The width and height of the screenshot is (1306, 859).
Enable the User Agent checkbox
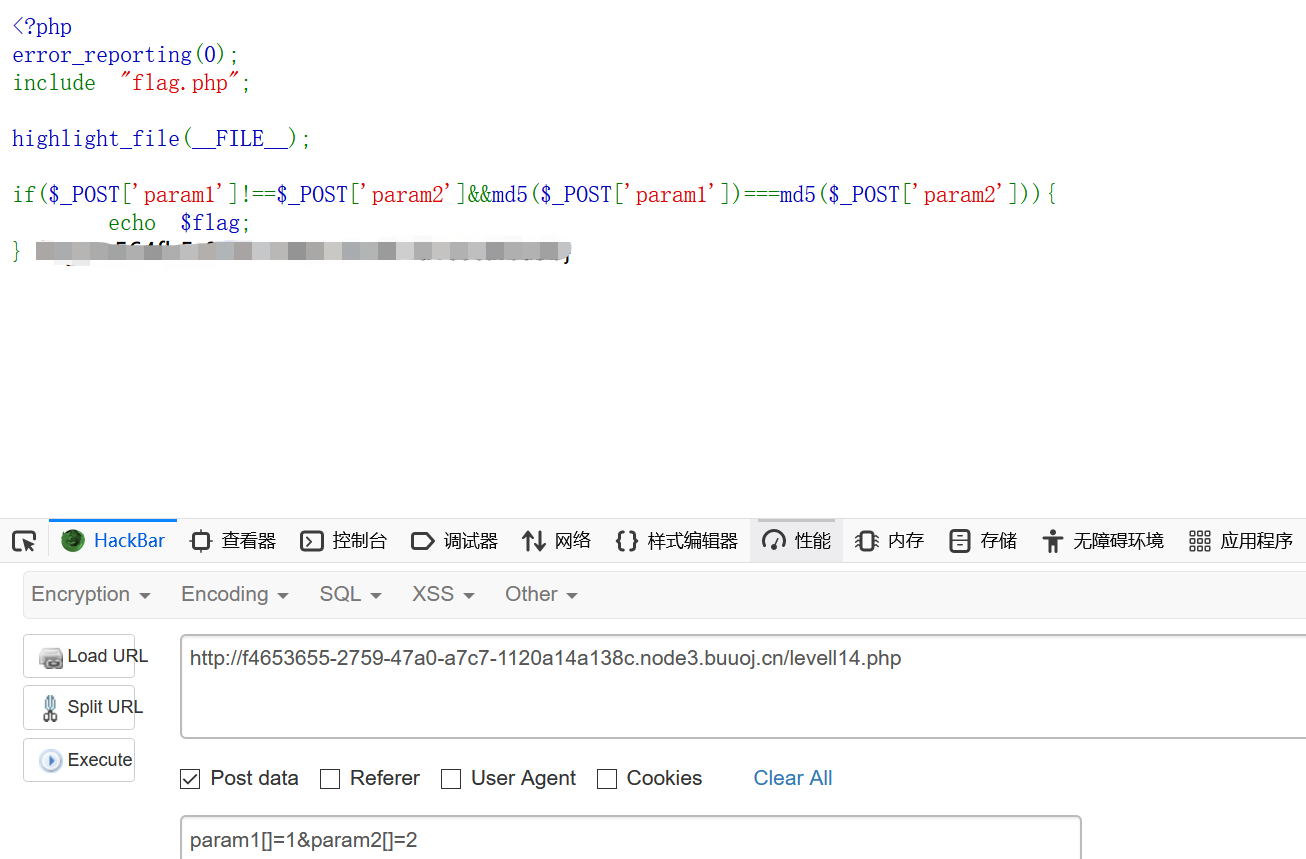451,778
